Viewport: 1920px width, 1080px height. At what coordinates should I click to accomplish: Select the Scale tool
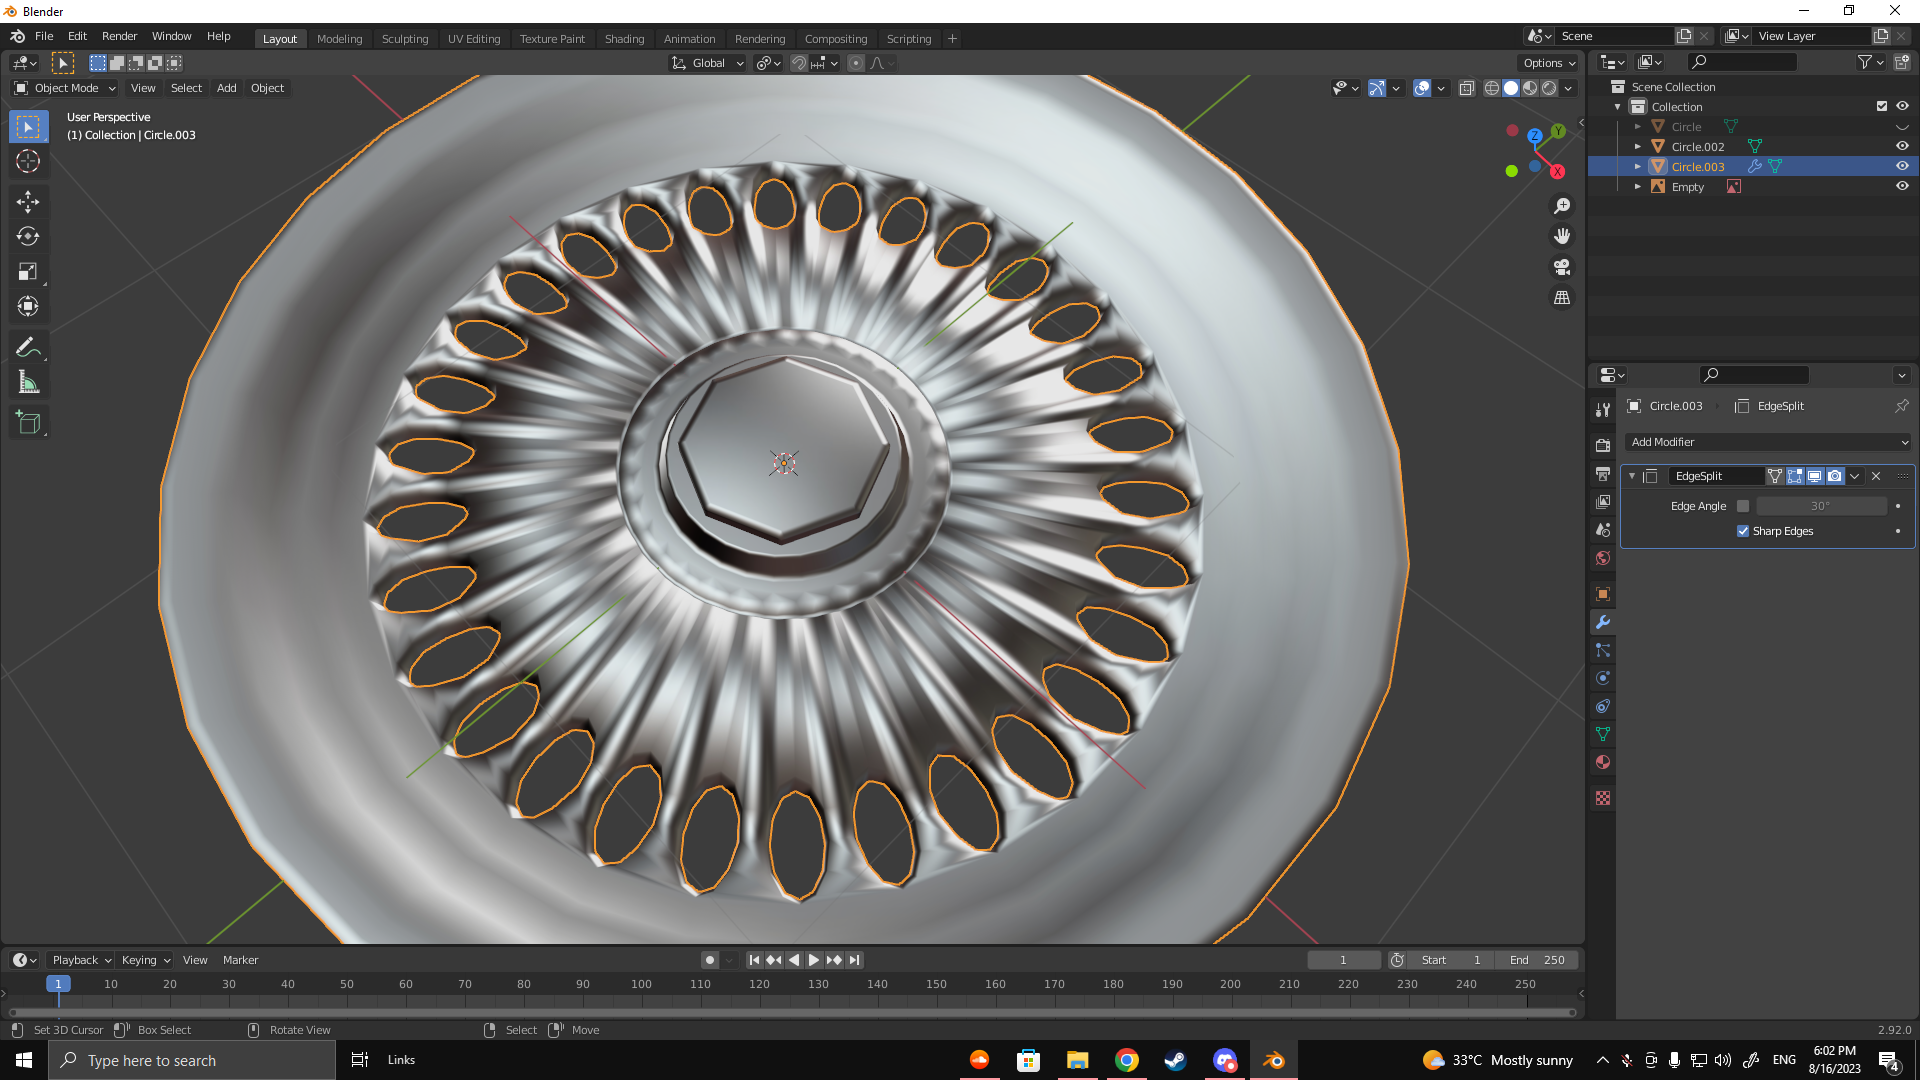click(28, 272)
